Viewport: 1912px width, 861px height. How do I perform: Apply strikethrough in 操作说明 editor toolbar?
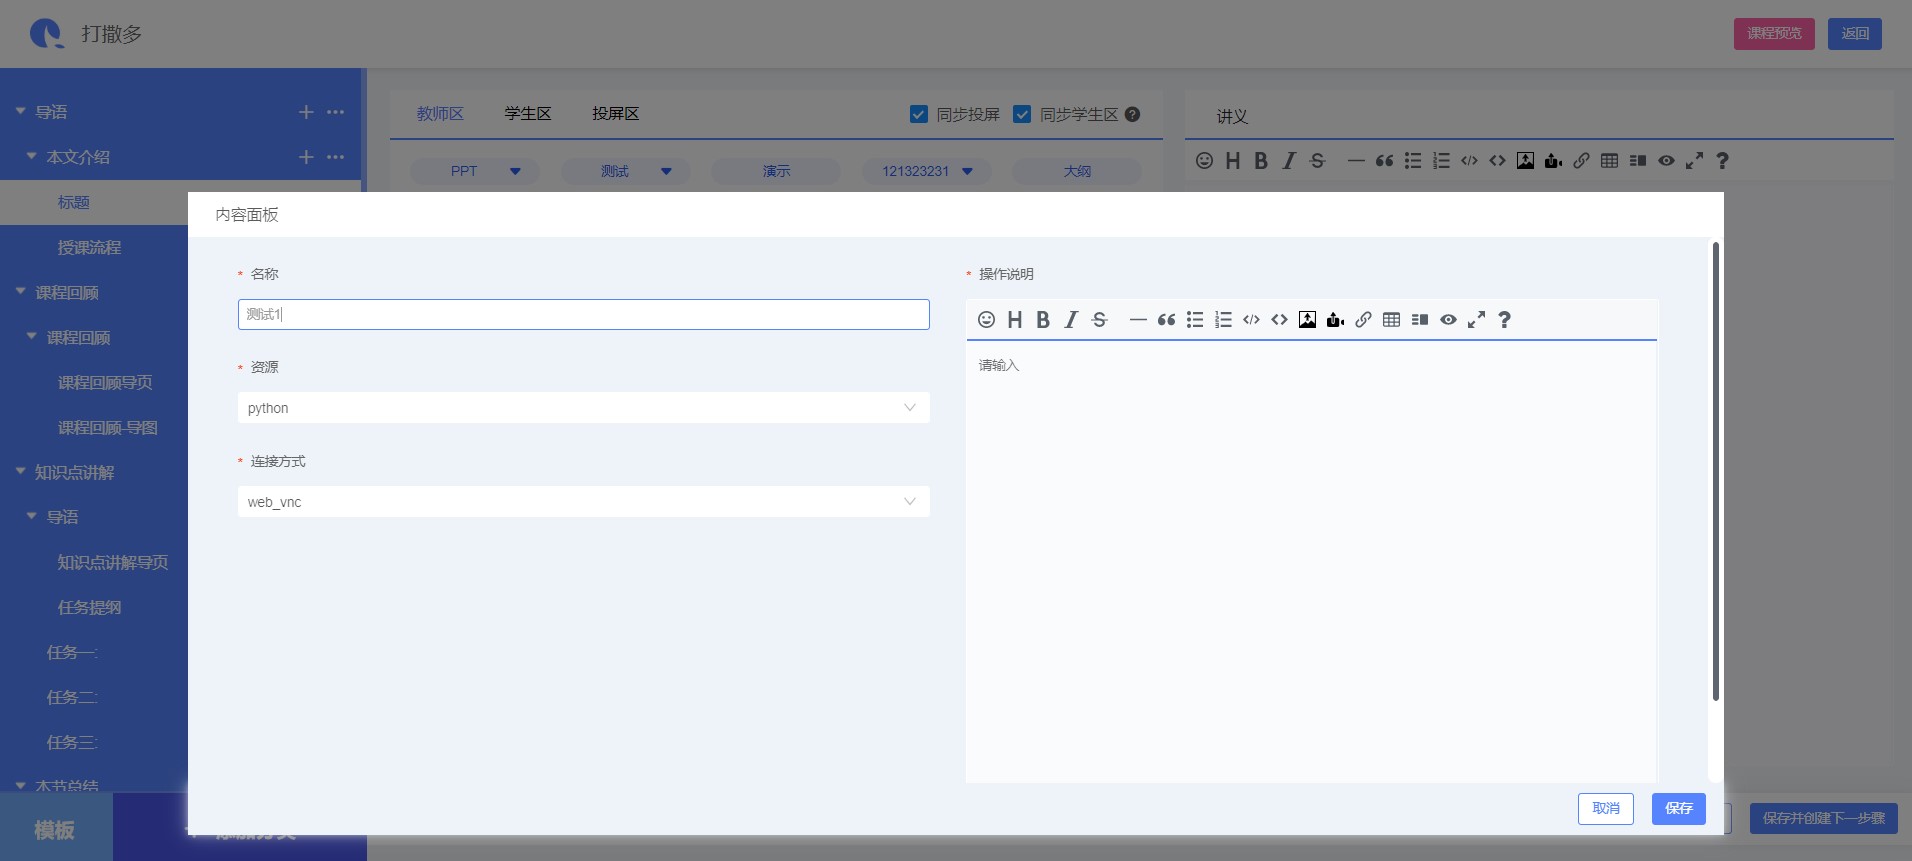click(1099, 320)
